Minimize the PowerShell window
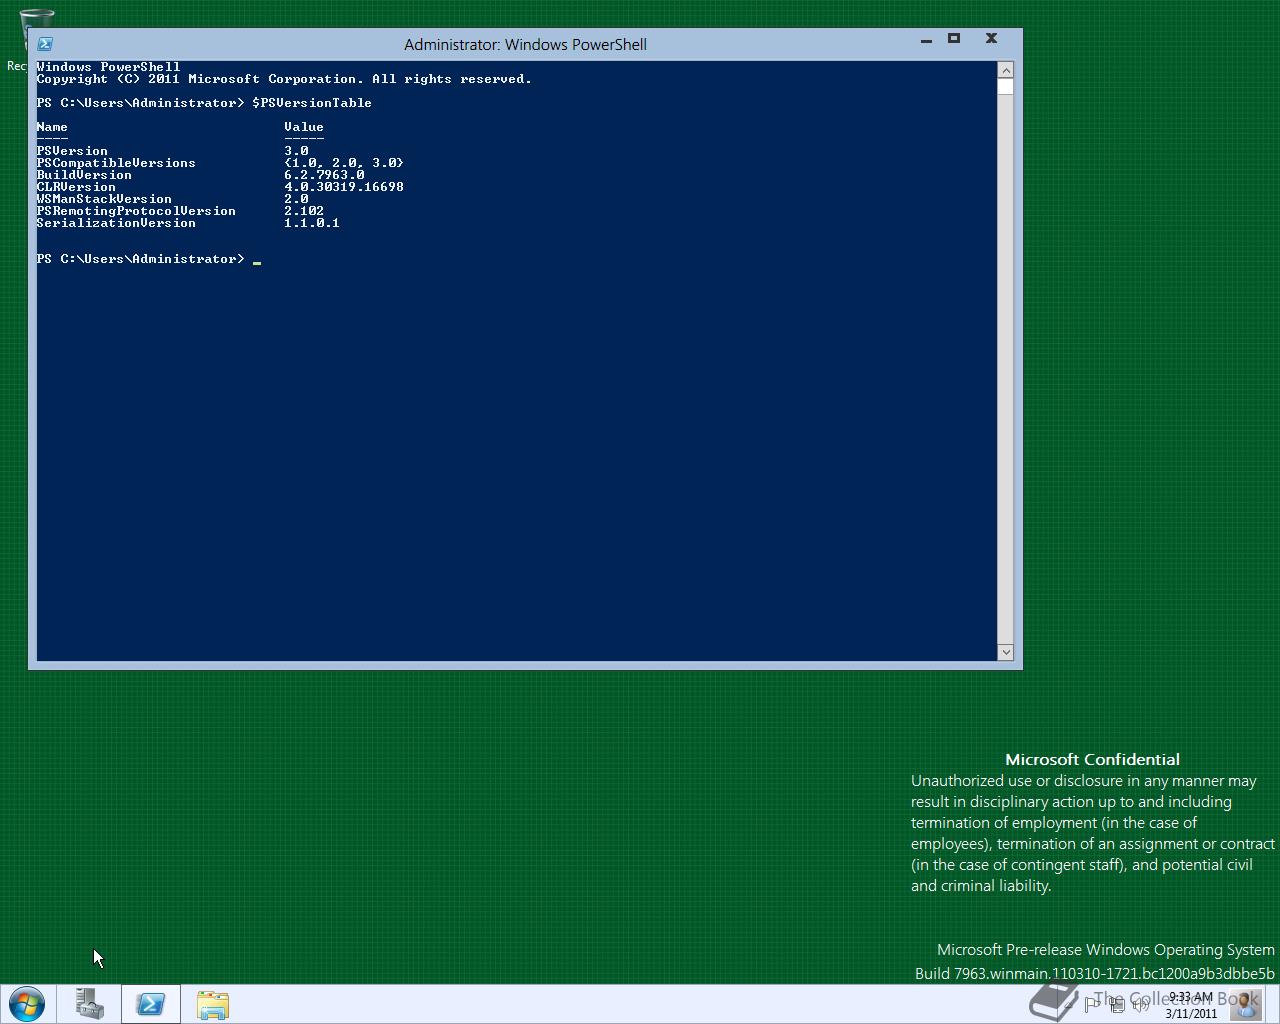This screenshot has height=1024, width=1280. [x=926, y=40]
